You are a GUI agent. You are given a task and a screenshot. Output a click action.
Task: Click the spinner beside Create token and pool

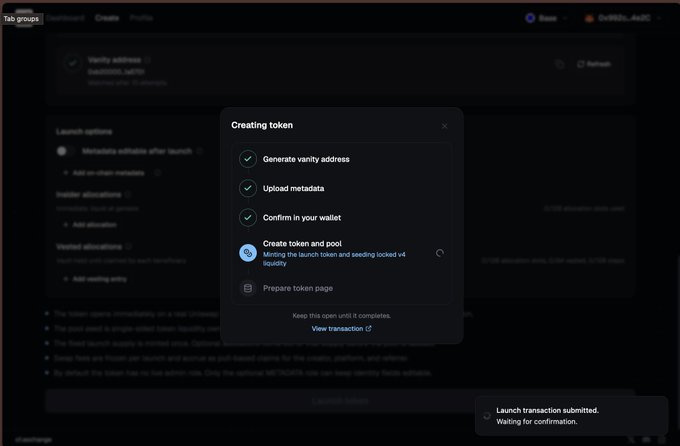tap(440, 253)
